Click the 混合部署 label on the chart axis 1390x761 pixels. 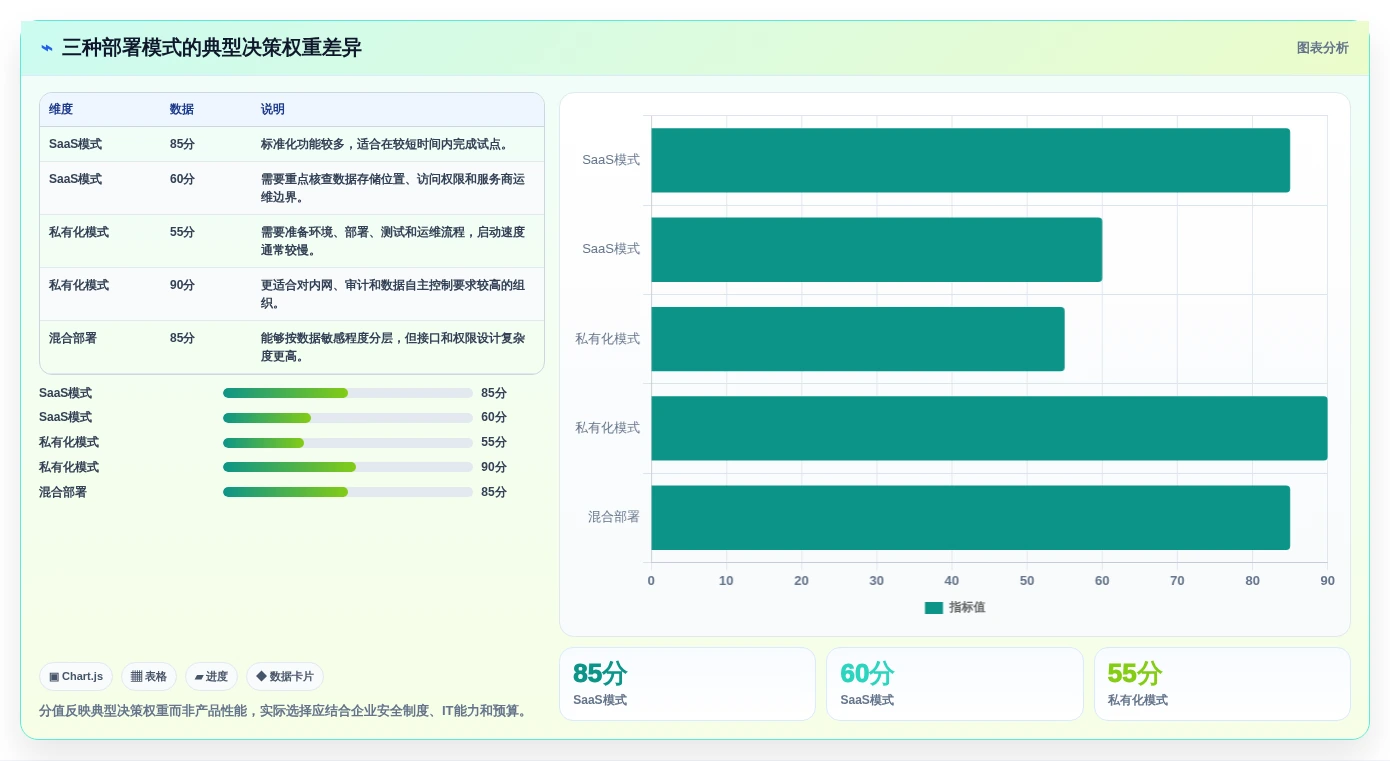point(614,517)
